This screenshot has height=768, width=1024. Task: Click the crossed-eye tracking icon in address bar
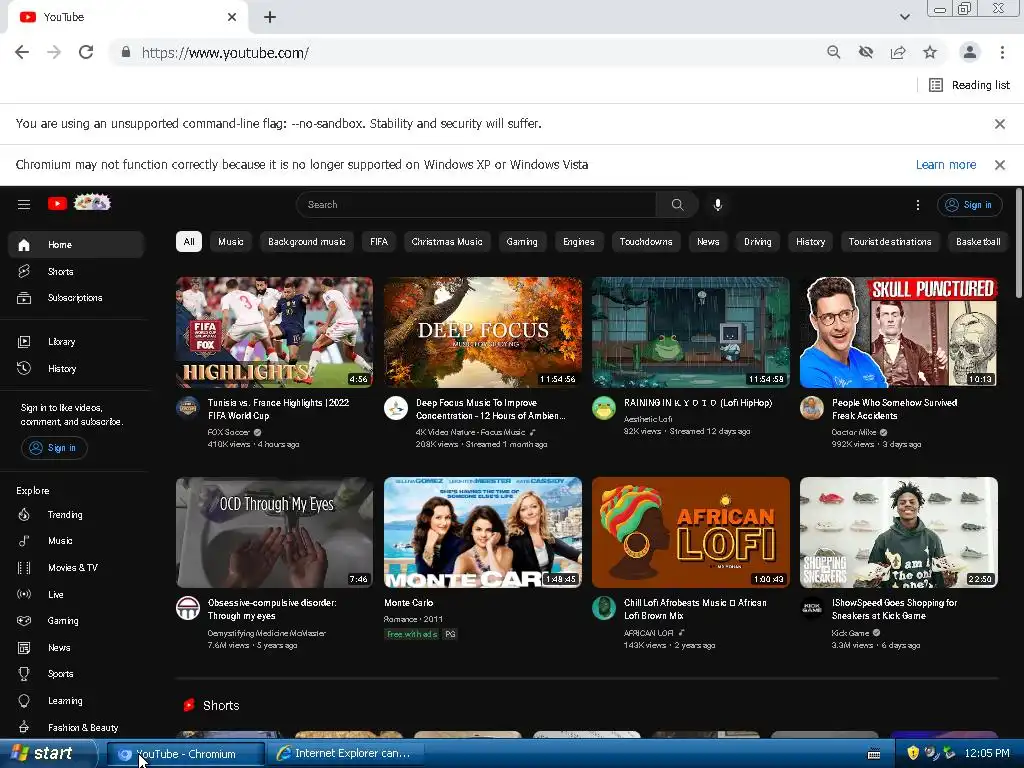click(x=866, y=52)
